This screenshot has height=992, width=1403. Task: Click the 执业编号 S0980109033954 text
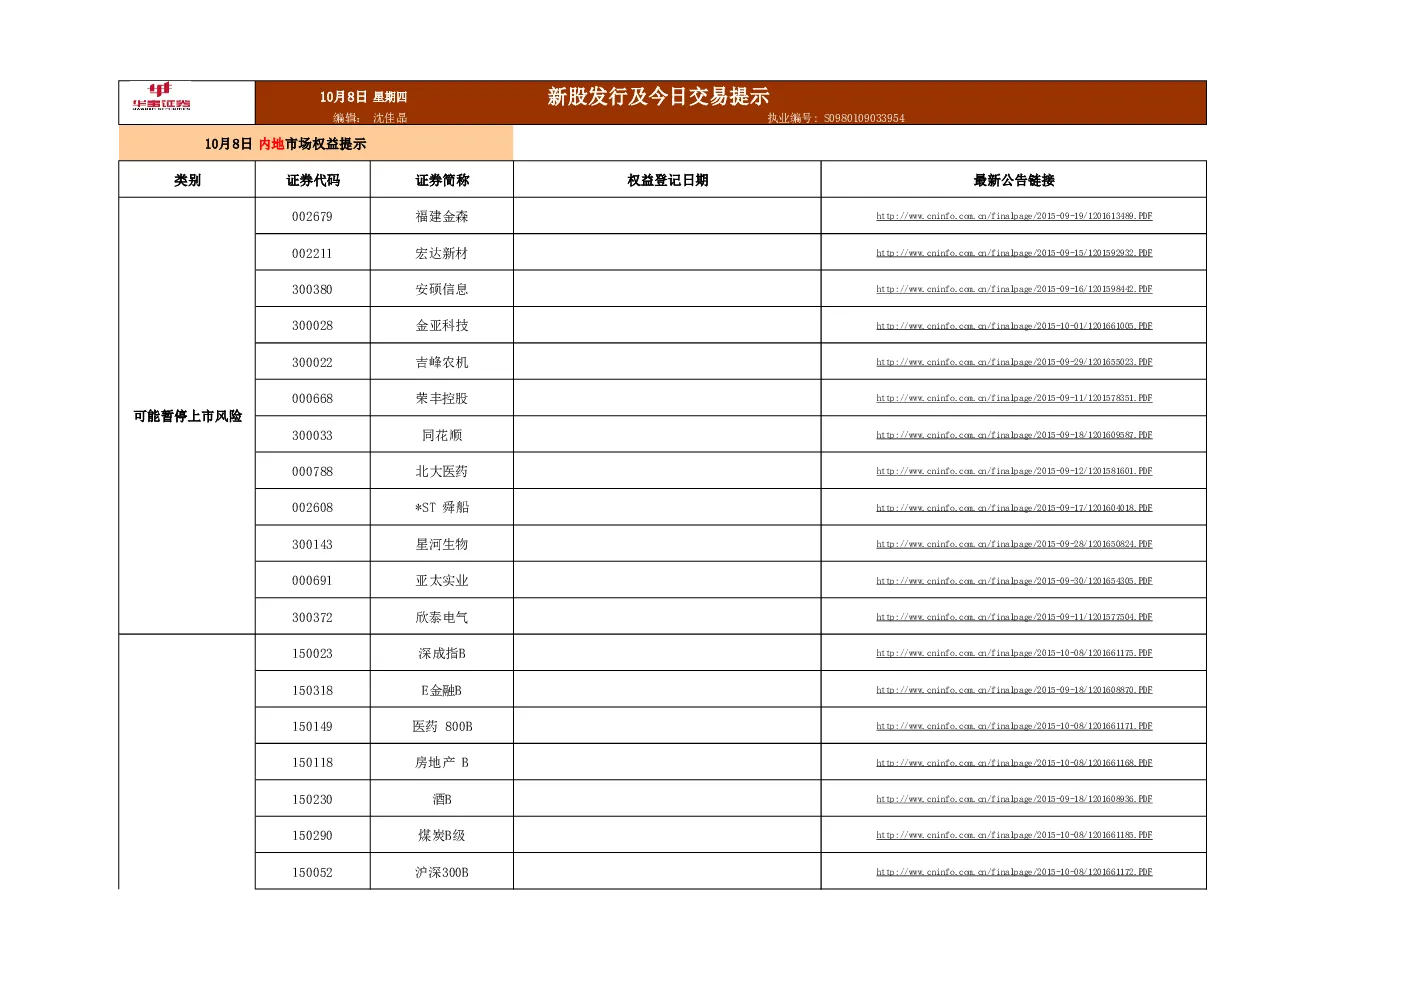click(x=836, y=118)
